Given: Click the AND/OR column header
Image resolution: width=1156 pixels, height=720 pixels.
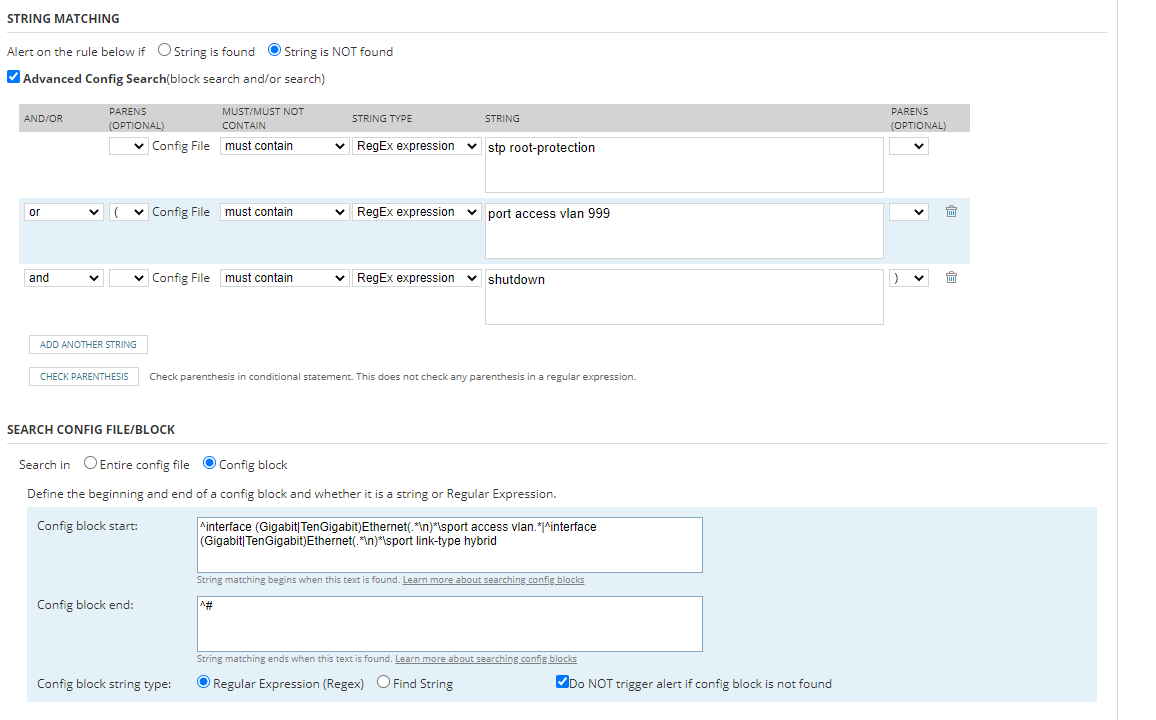Looking at the screenshot, I should [x=43, y=118].
